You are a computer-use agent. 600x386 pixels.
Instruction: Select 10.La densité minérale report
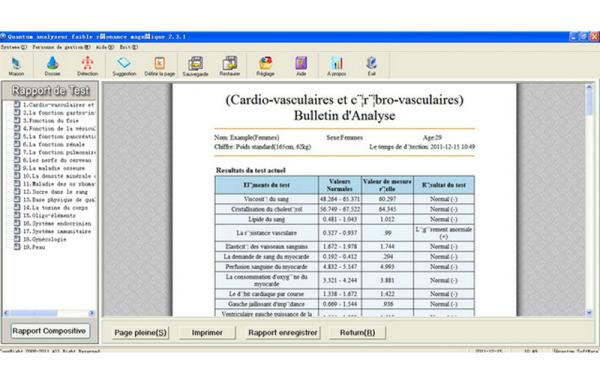tap(59, 176)
